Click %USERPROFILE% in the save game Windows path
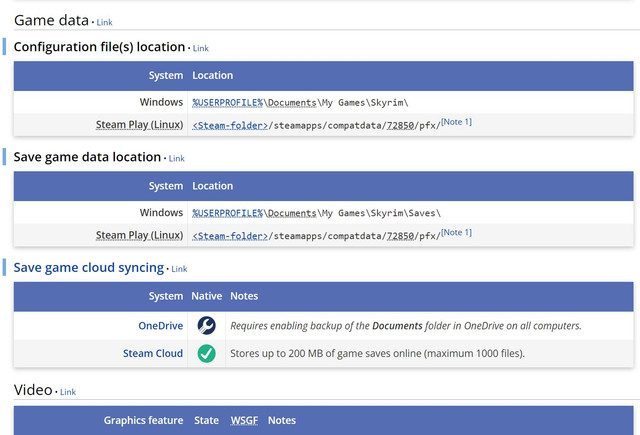Image resolution: width=640 pixels, height=435 pixels. (228, 213)
